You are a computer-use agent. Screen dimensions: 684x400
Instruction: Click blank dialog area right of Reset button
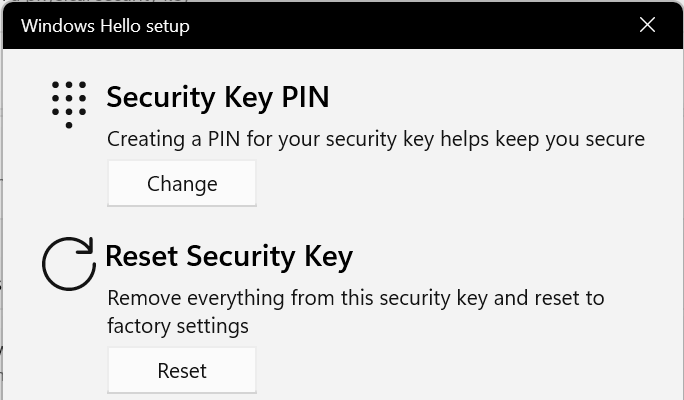coord(450,371)
